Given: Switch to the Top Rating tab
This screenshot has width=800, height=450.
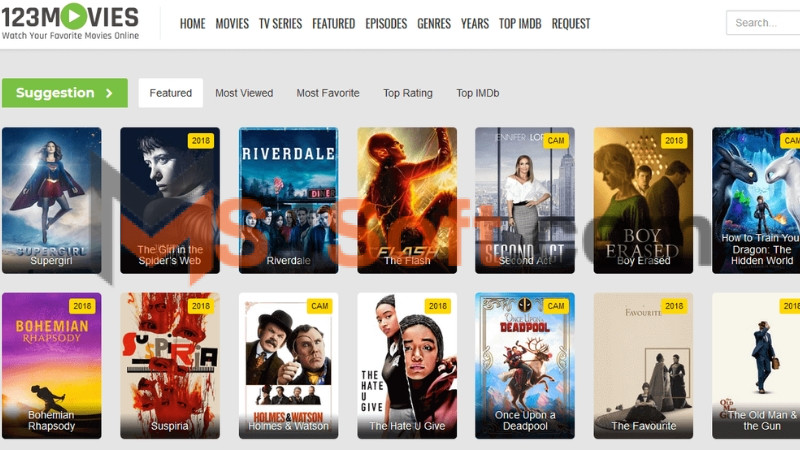Looking at the screenshot, I should point(408,93).
